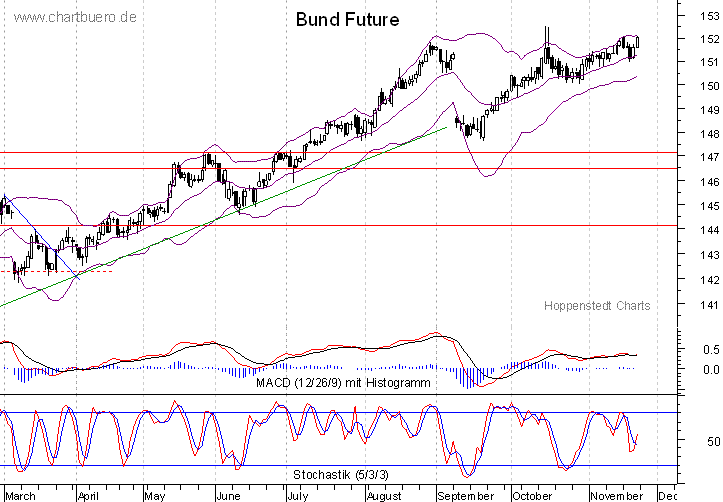Click the 152 price axis value
Viewport: 723px width, 502px height.
[709, 39]
